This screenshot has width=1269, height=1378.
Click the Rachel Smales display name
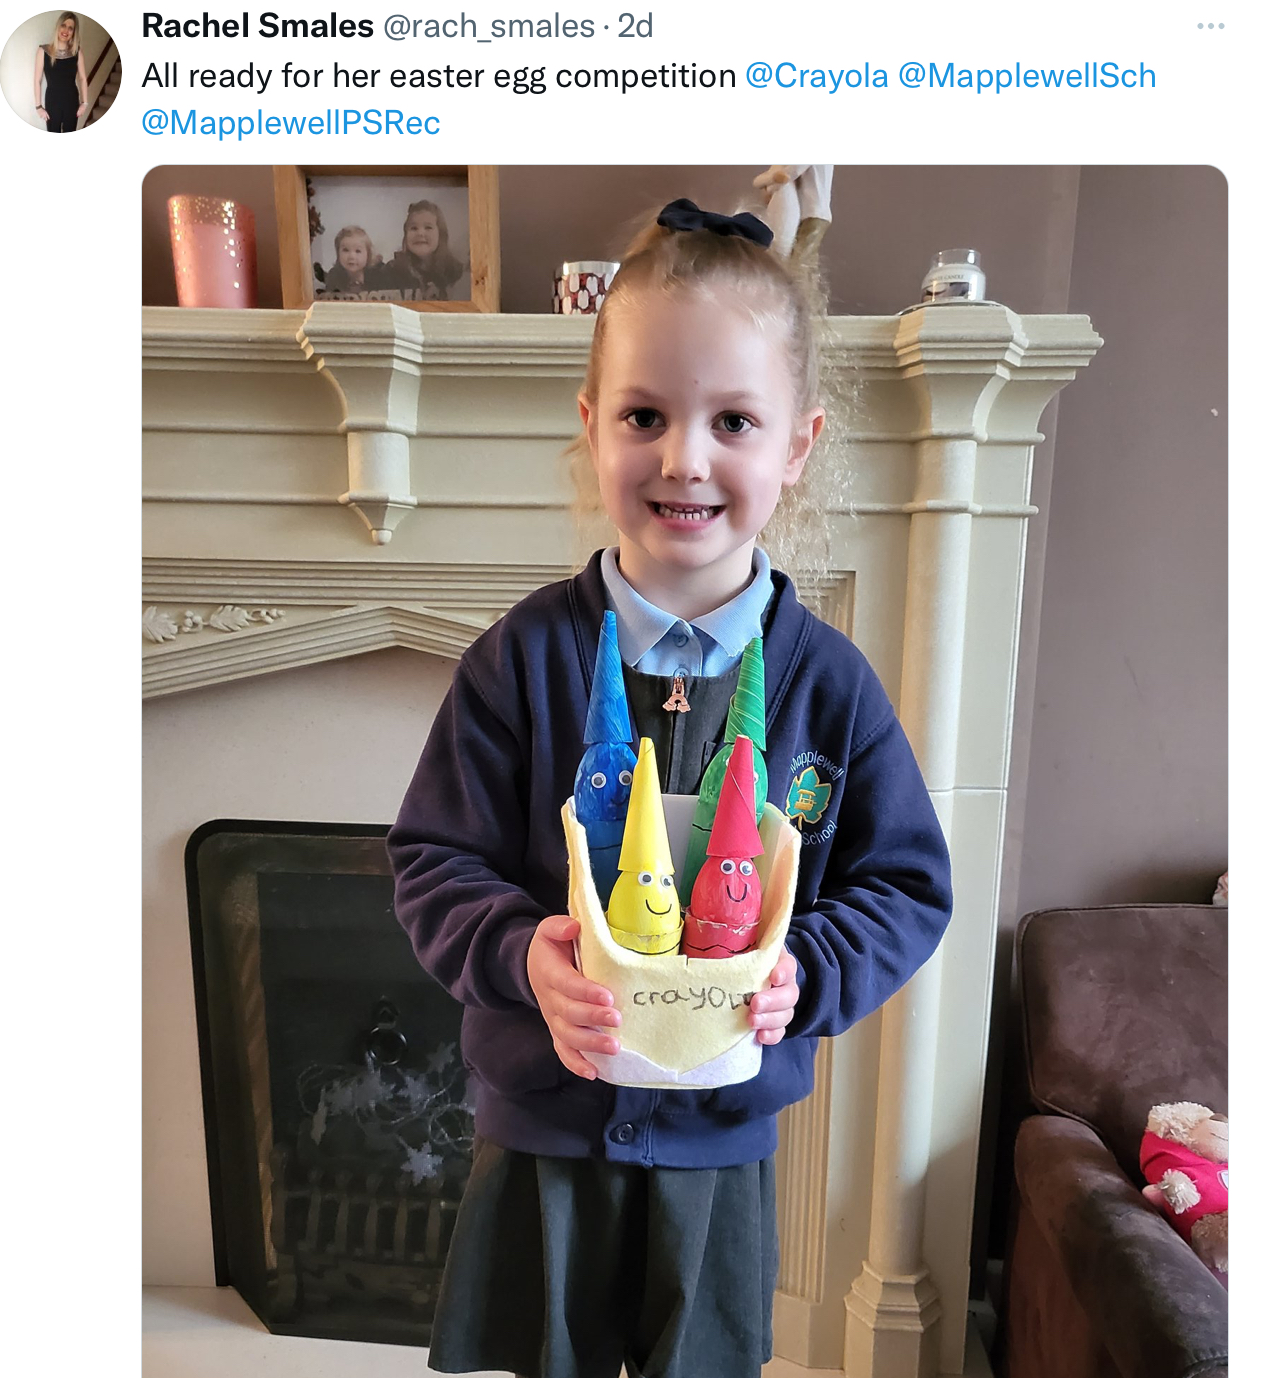click(x=257, y=26)
